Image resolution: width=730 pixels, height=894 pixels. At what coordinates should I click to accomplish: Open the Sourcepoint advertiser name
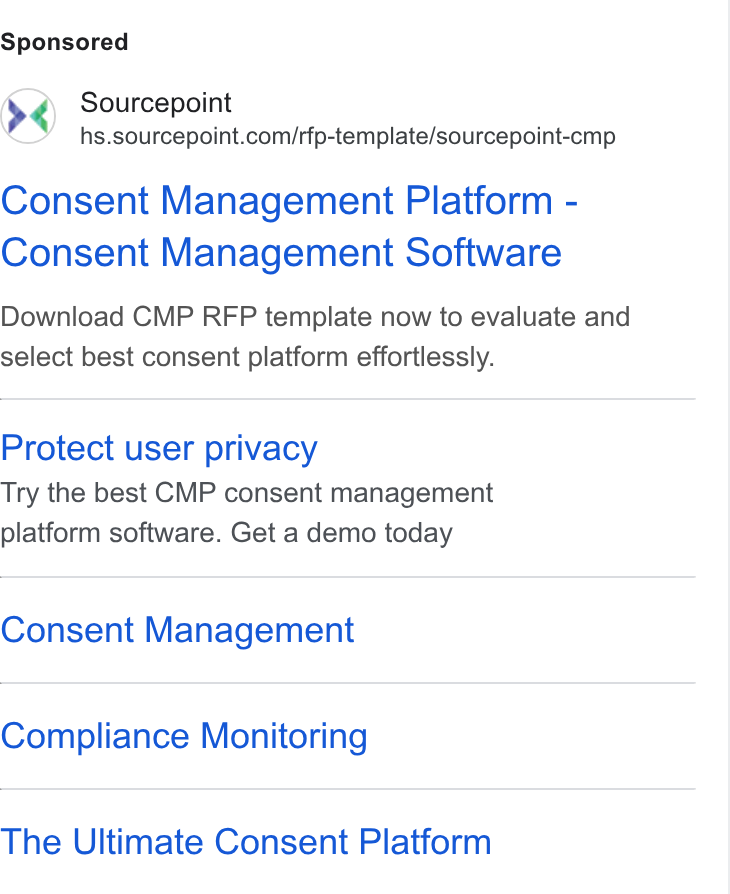pos(156,103)
